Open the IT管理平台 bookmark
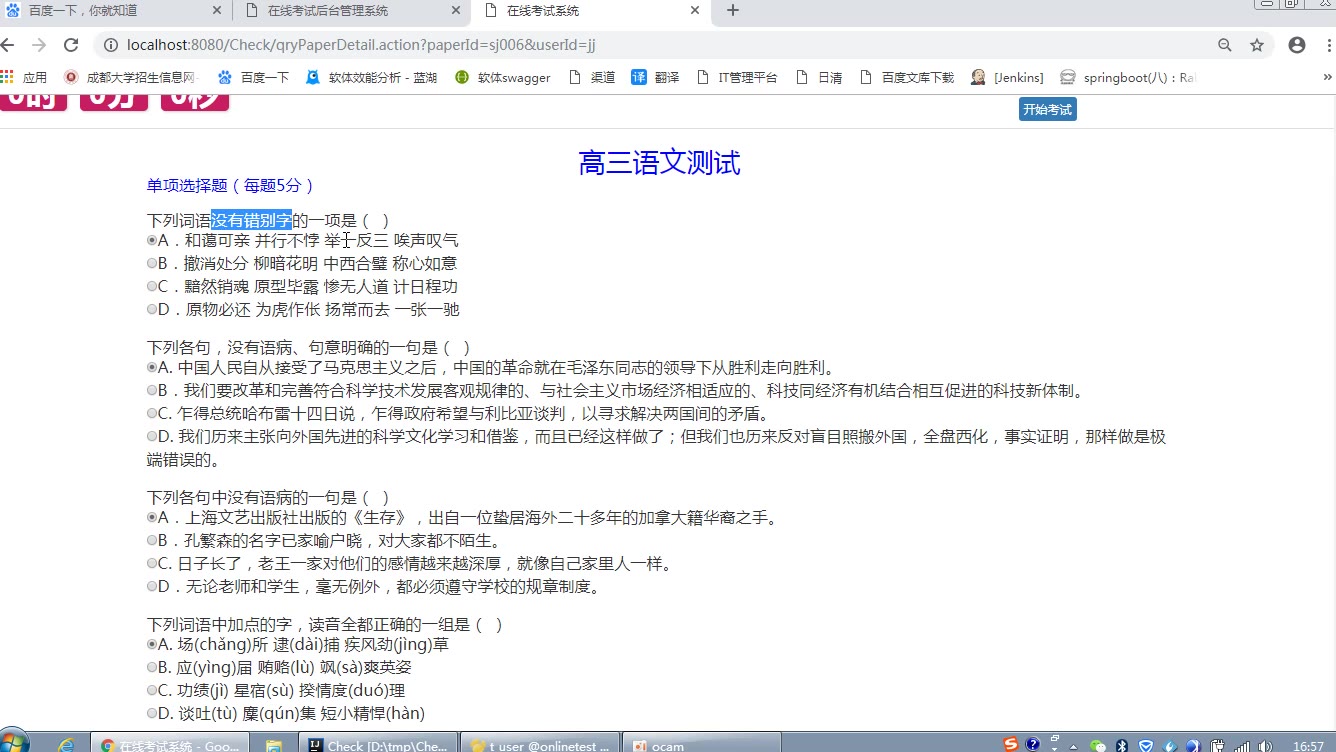 [736, 77]
